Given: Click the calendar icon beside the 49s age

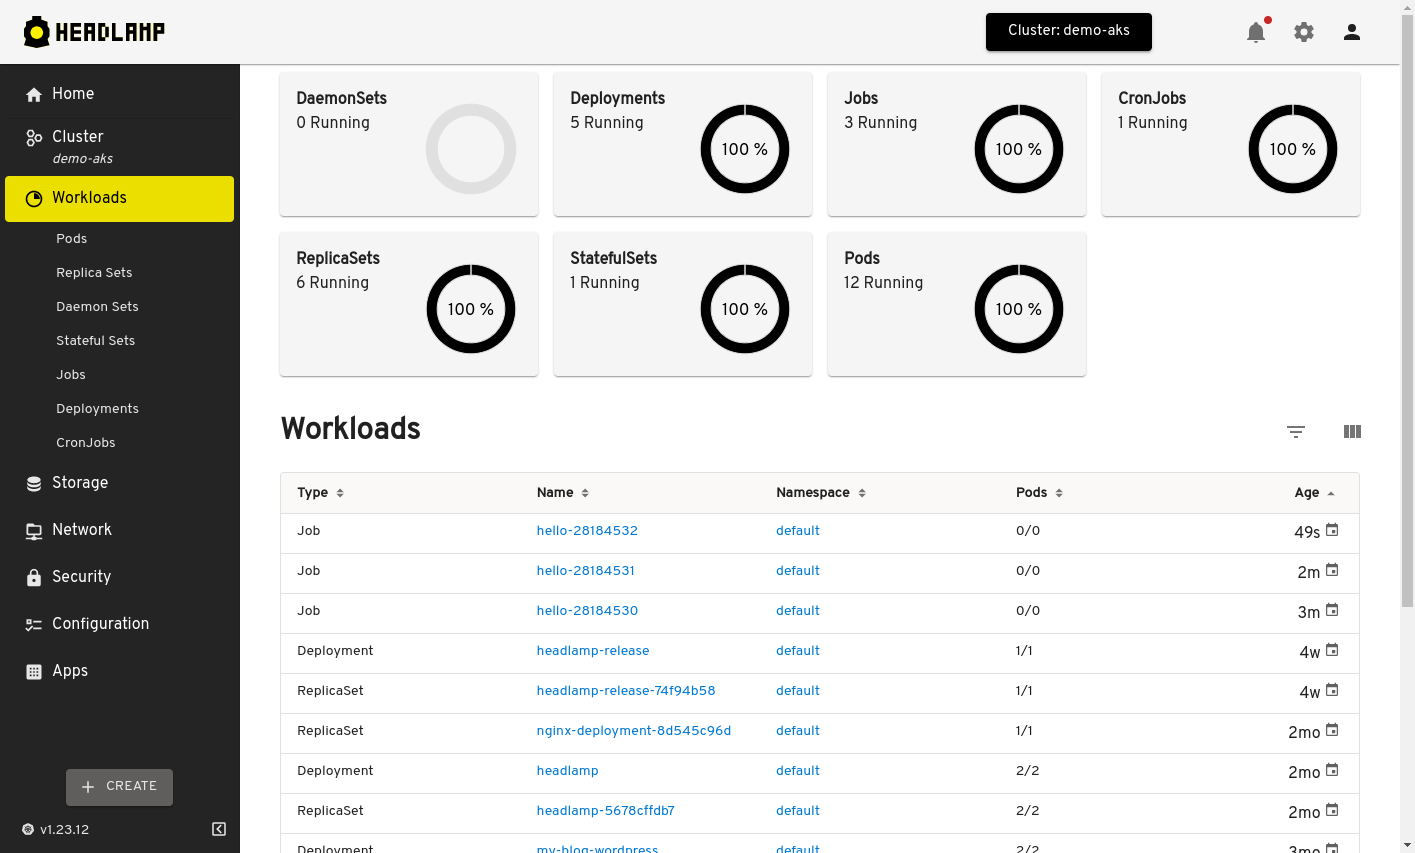Looking at the screenshot, I should click(1331, 531).
